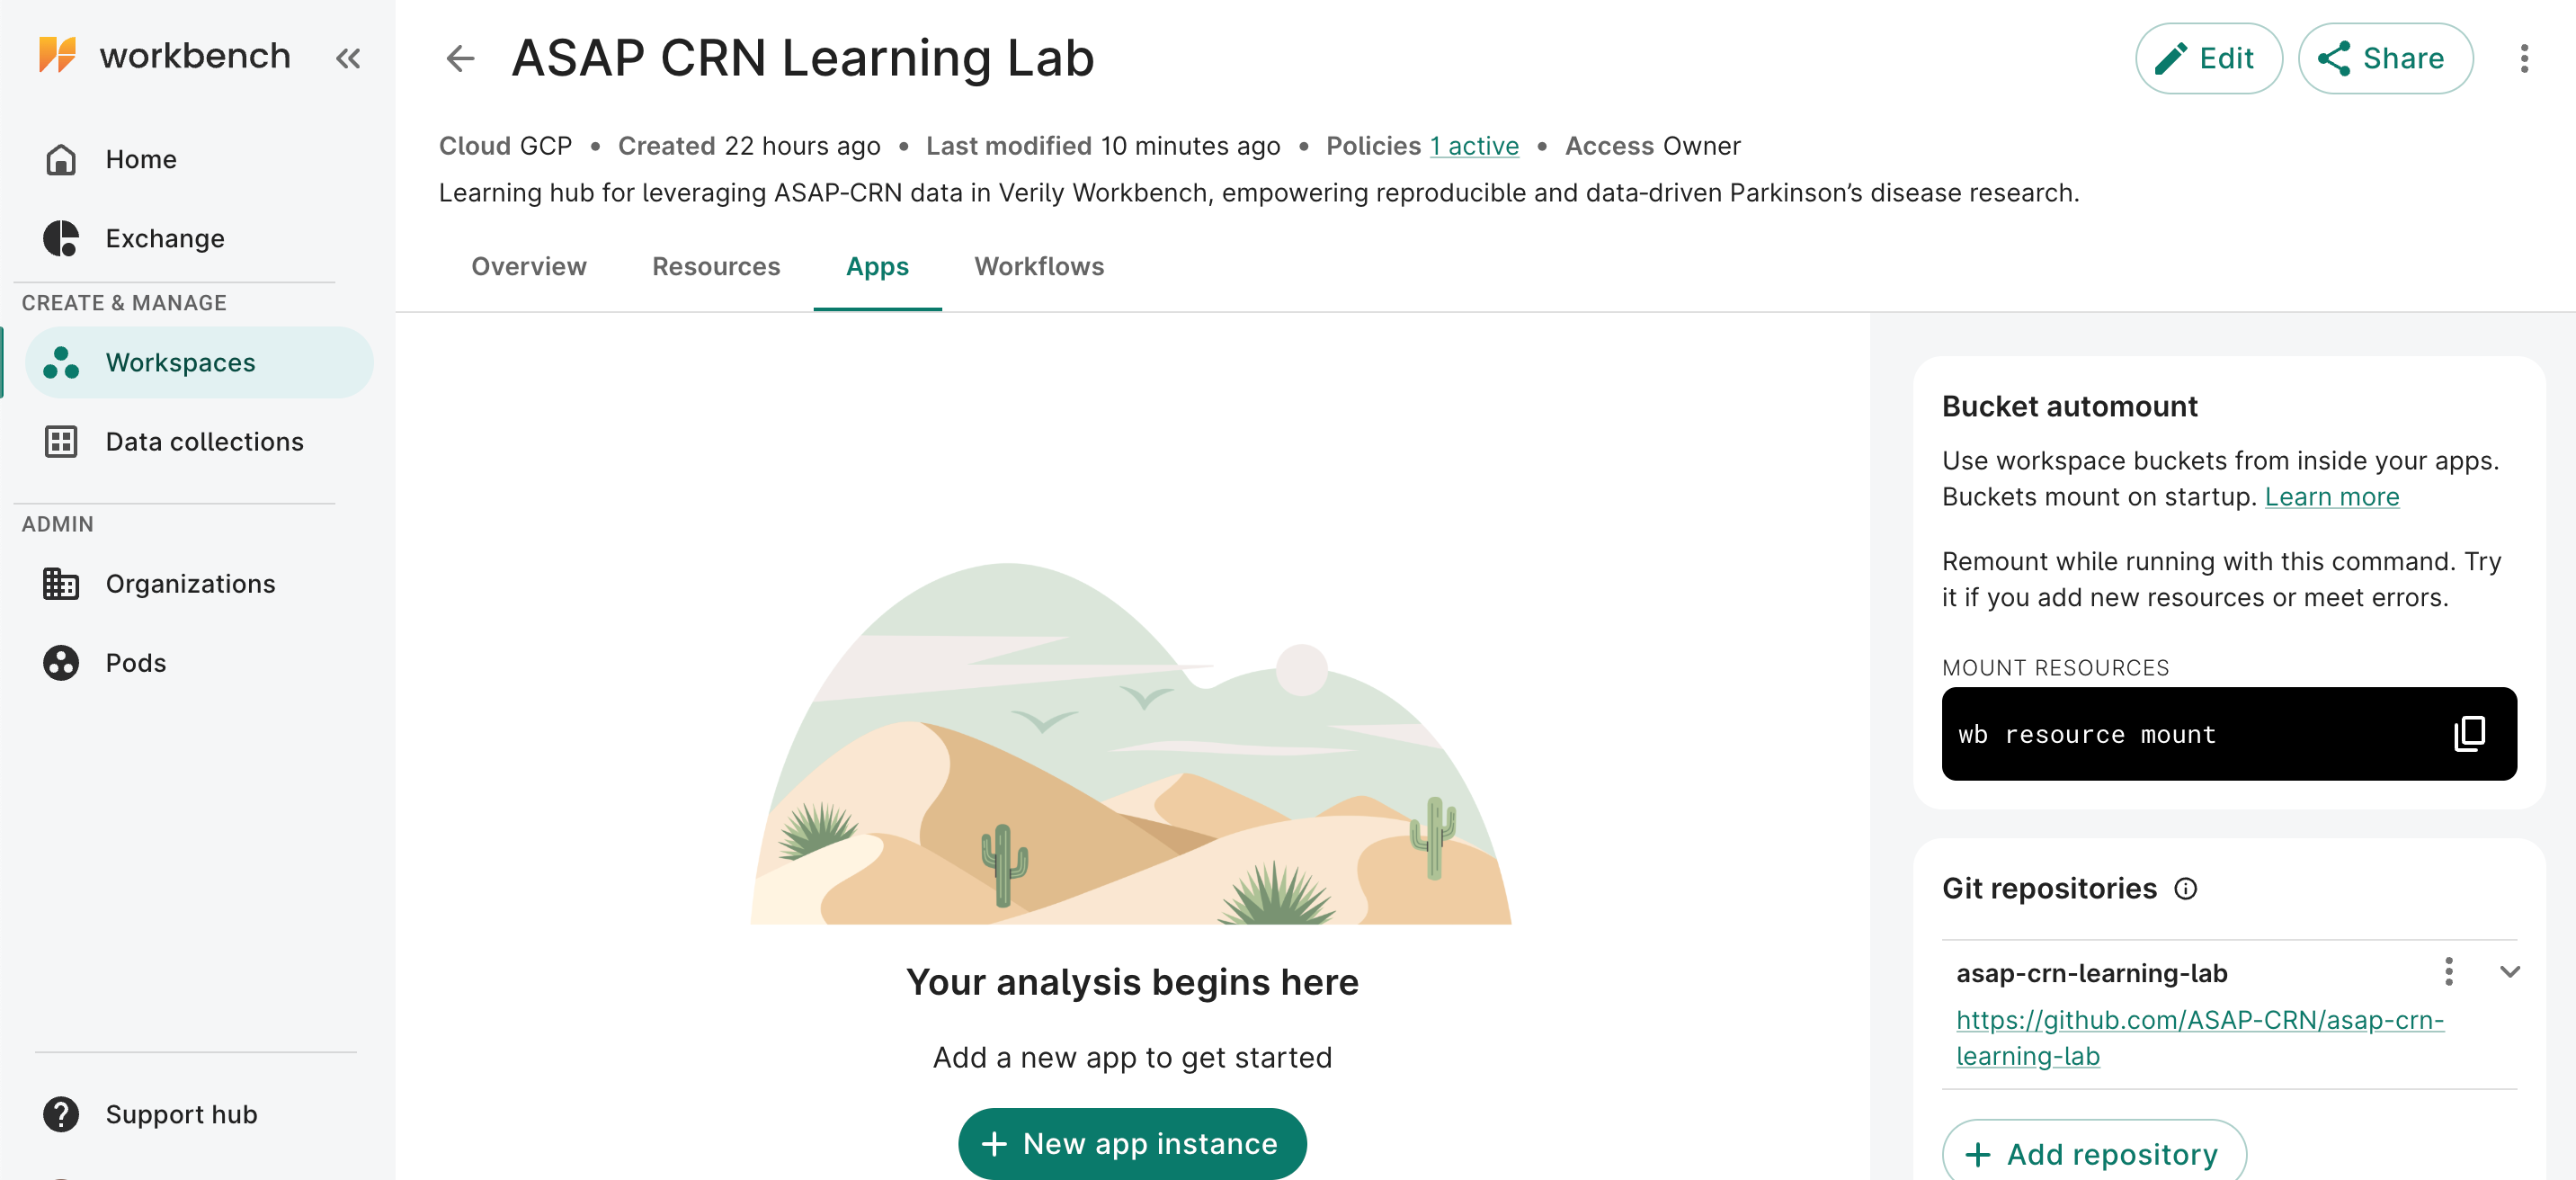2576x1180 pixels.
Task: Click the Edit workspace button
Action: tap(2207, 58)
